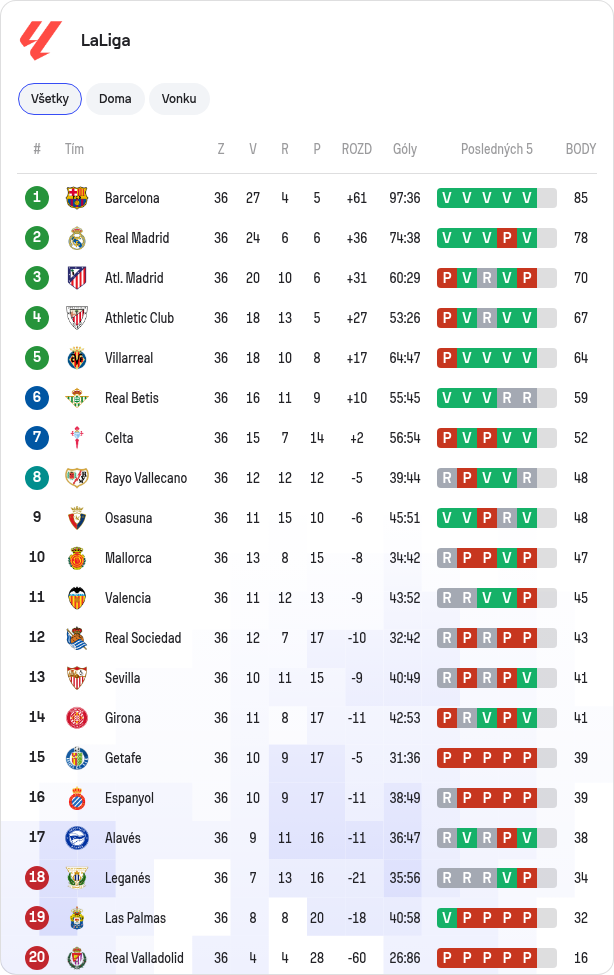Click the Real Valladolid crest icon
The image size is (614, 975).
click(77, 958)
